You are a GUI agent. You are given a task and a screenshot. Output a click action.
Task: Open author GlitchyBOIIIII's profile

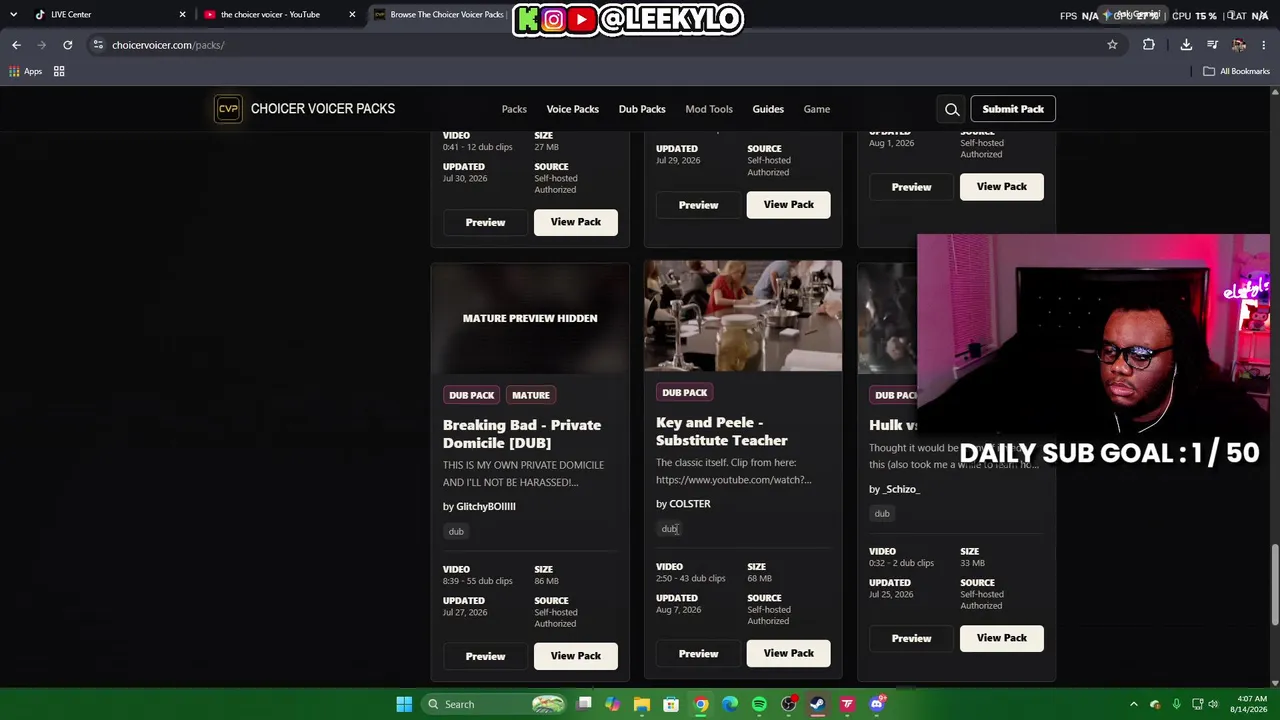(486, 506)
